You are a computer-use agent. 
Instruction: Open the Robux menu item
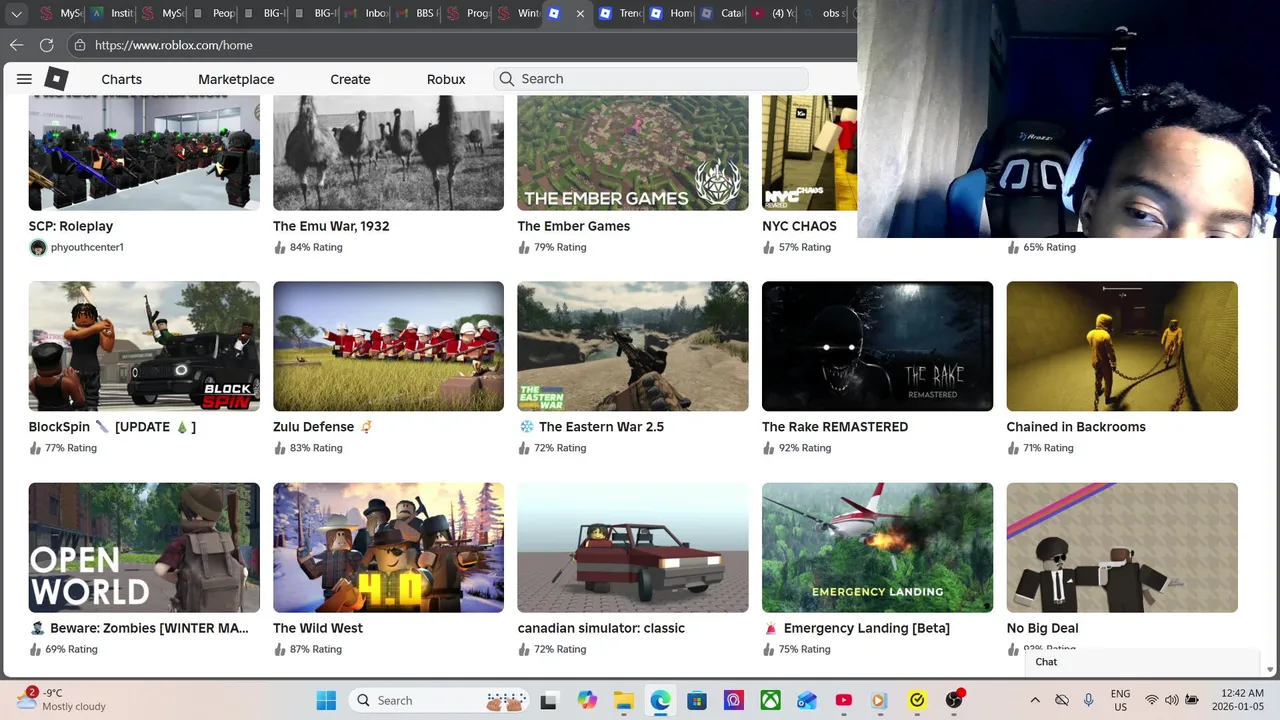(x=446, y=79)
